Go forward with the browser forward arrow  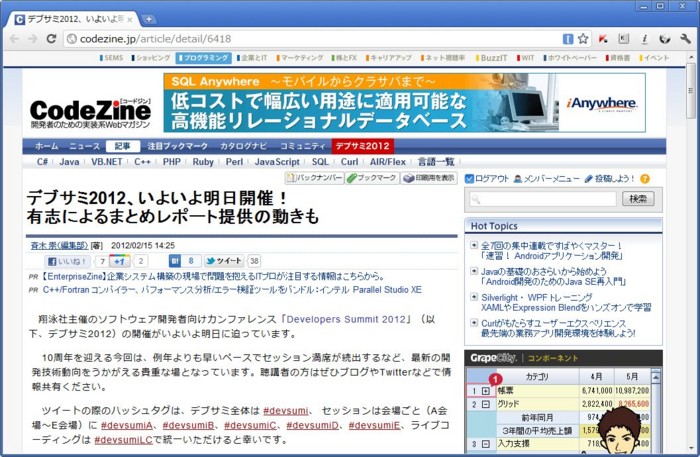click(x=33, y=39)
